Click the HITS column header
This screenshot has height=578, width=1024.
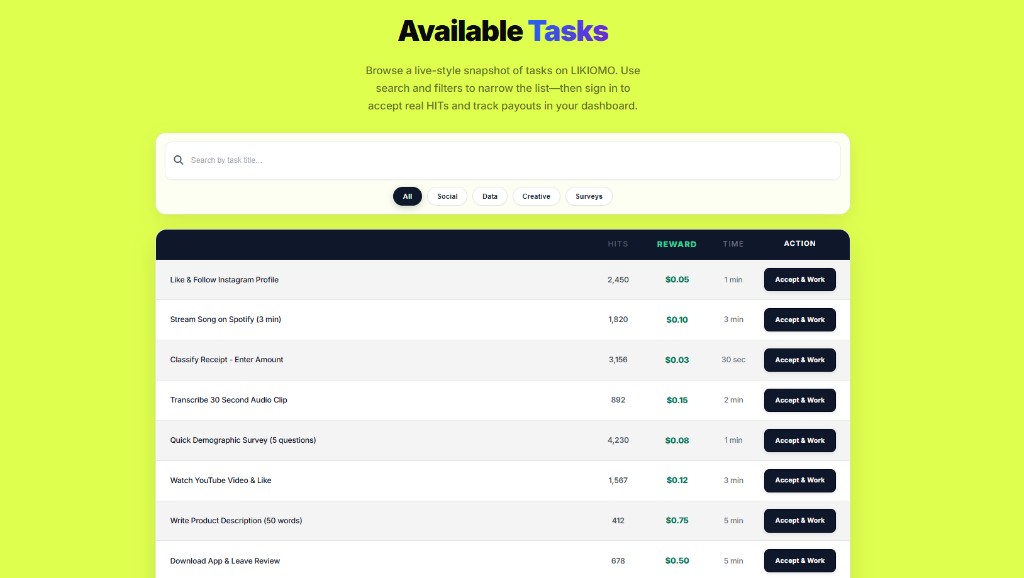(x=618, y=244)
